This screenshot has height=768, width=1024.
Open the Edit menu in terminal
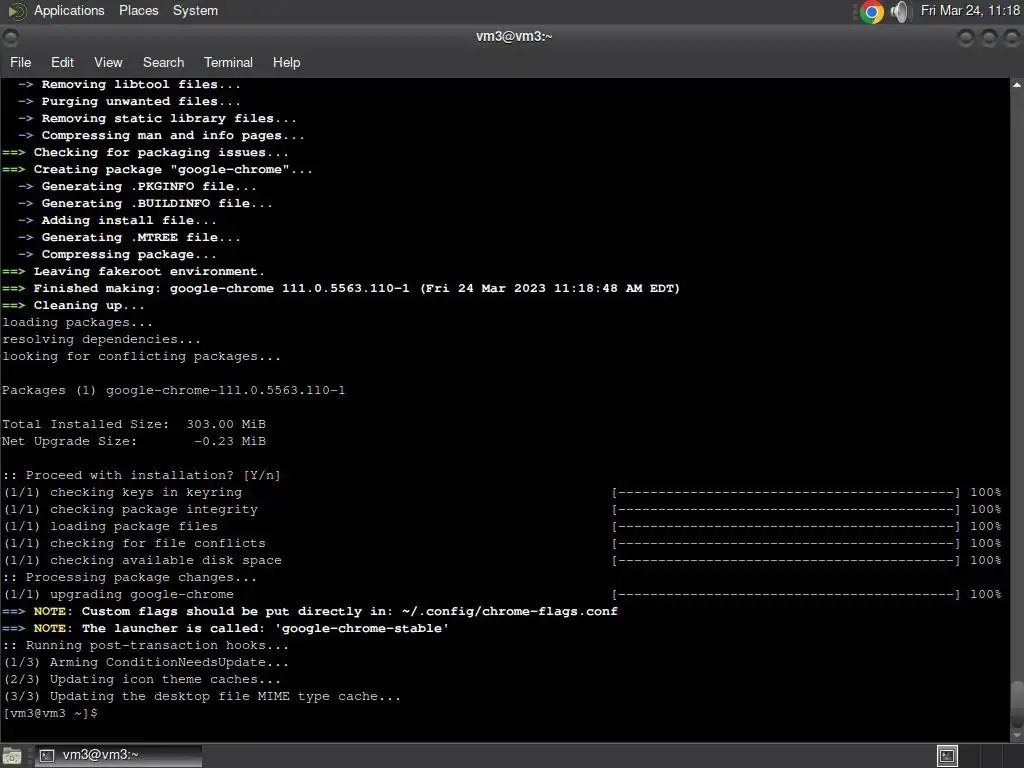tap(62, 63)
